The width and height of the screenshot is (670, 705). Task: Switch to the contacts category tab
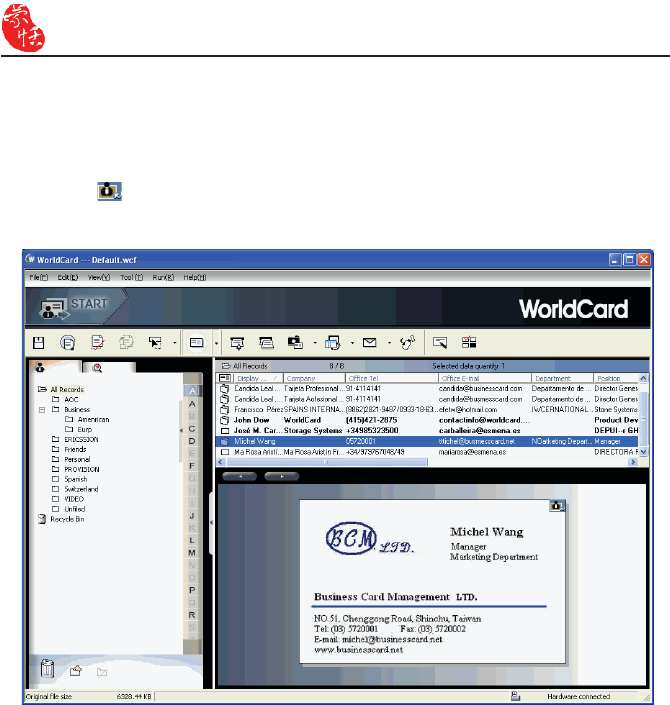(55, 367)
